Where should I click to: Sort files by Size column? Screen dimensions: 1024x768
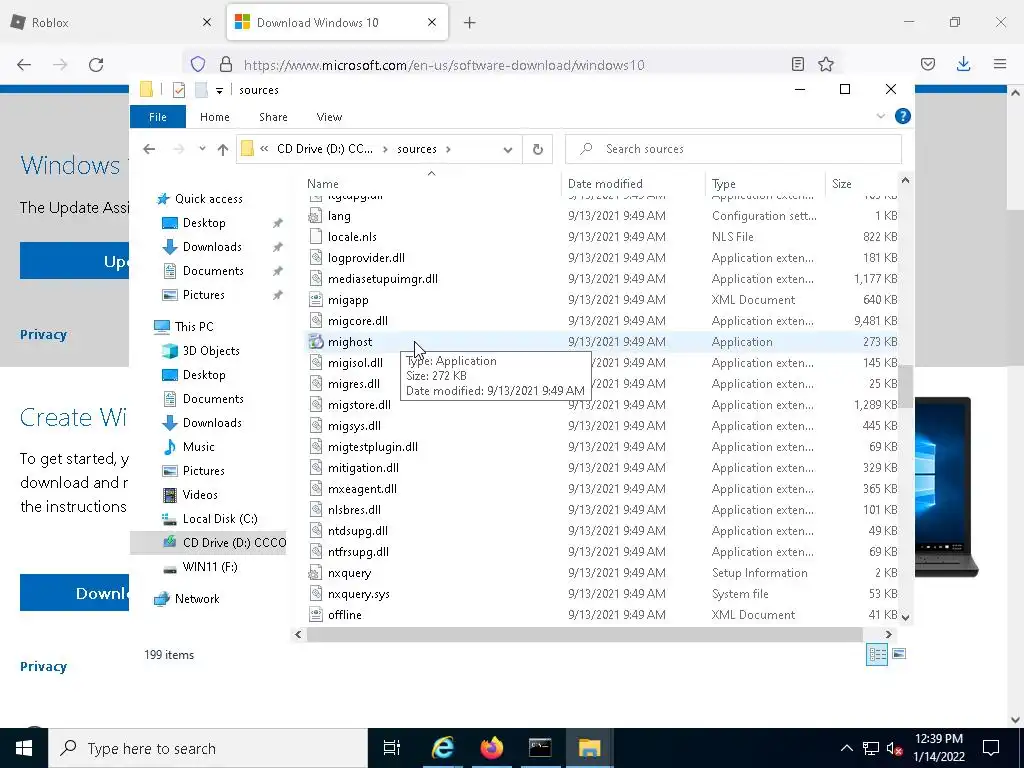[x=861, y=184]
